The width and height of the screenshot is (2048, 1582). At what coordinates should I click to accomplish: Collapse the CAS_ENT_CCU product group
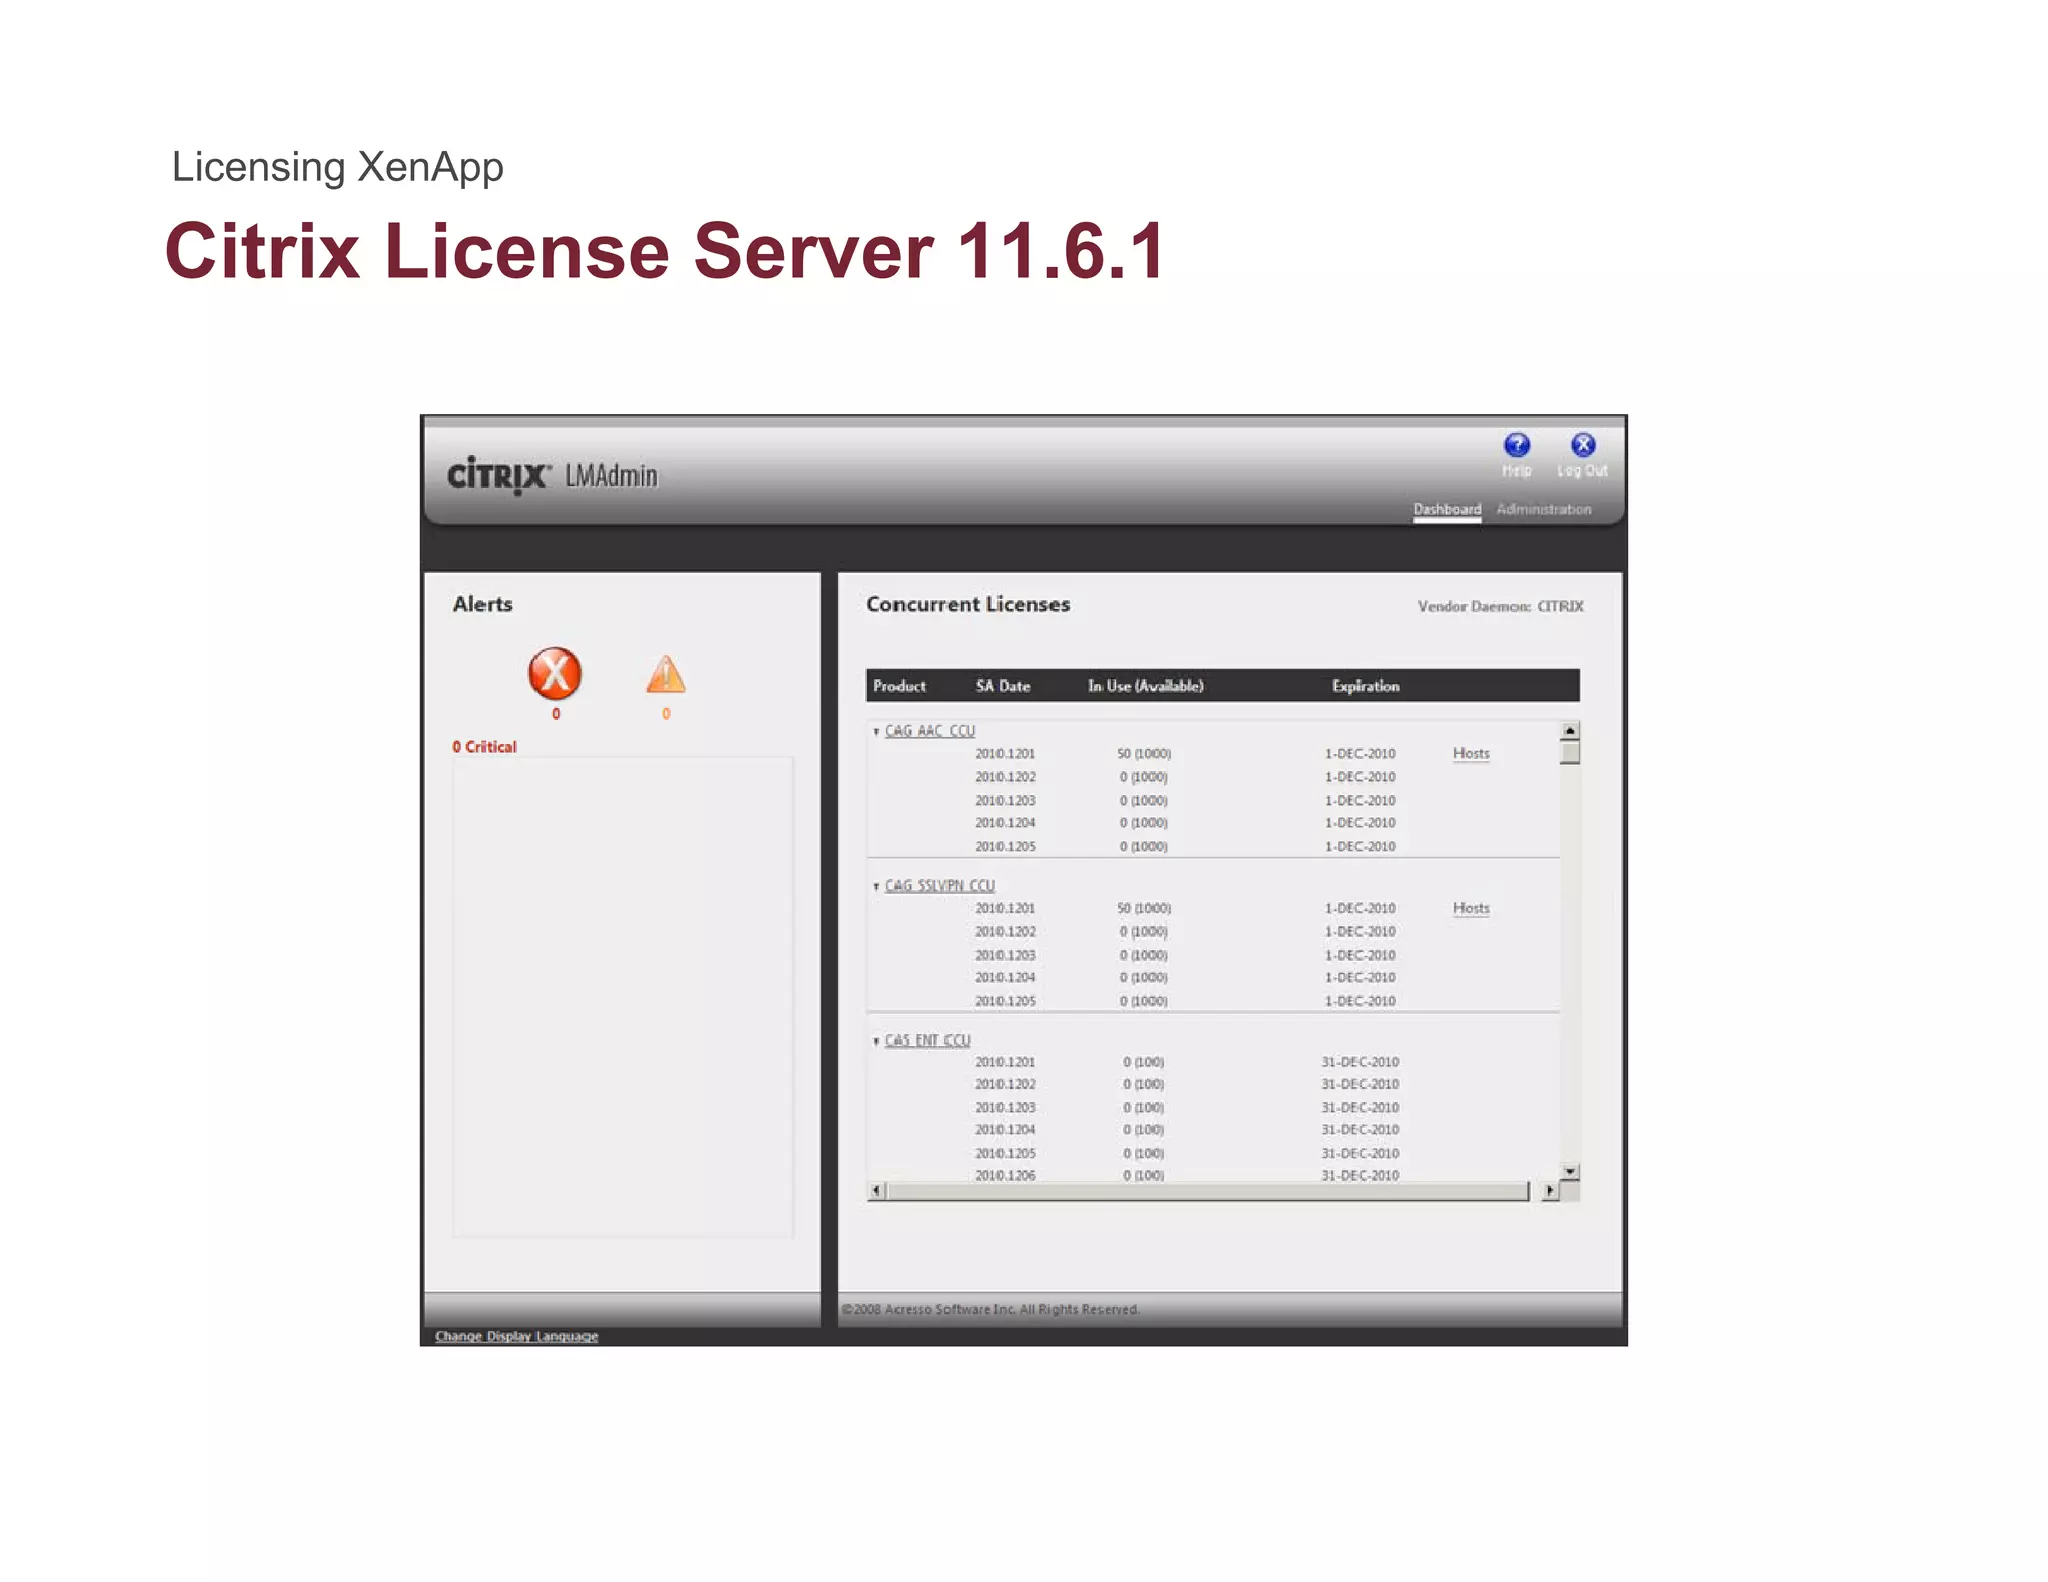click(876, 1041)
